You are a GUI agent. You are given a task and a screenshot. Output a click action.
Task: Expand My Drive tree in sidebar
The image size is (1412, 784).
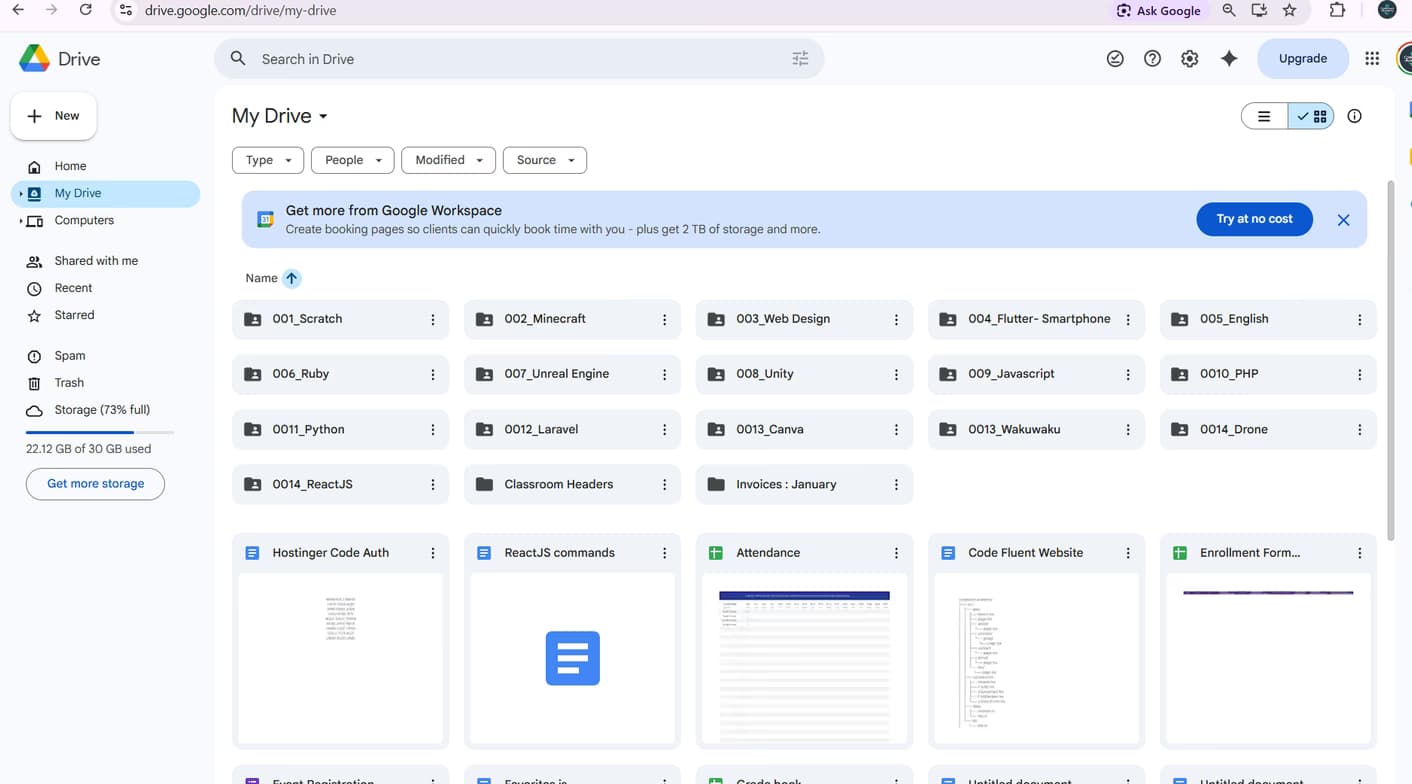(x=21, y=194)
